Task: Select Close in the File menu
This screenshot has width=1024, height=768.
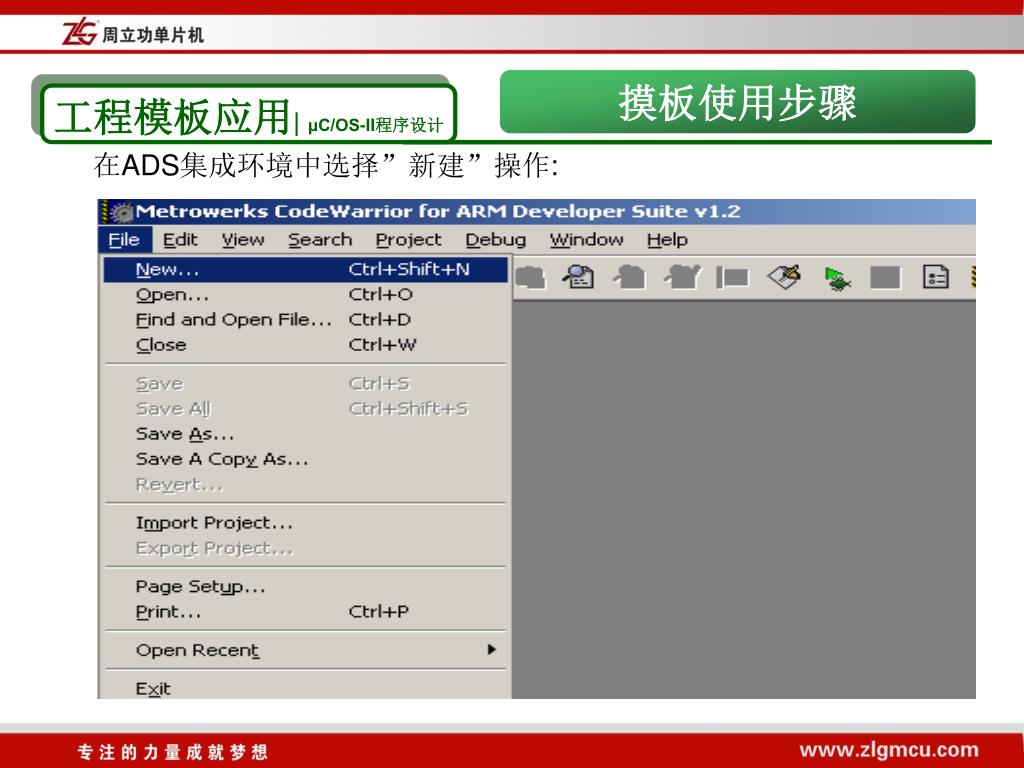Action: (306, 345)
